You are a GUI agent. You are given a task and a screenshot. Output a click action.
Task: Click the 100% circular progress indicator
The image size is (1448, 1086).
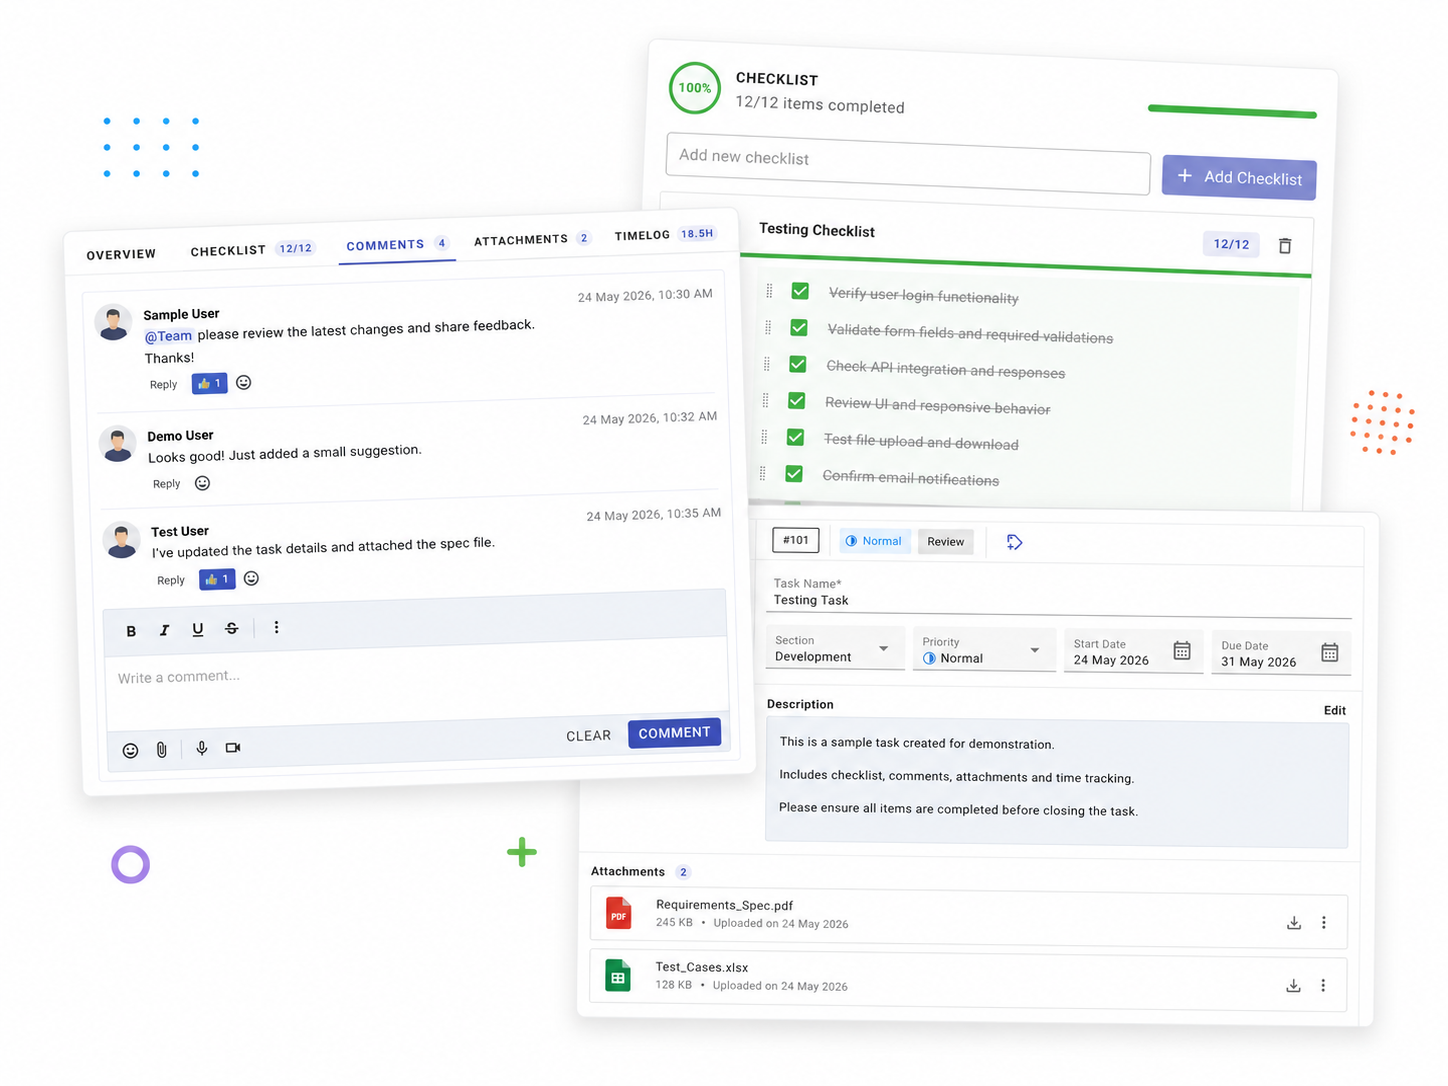tap(695, 88)
